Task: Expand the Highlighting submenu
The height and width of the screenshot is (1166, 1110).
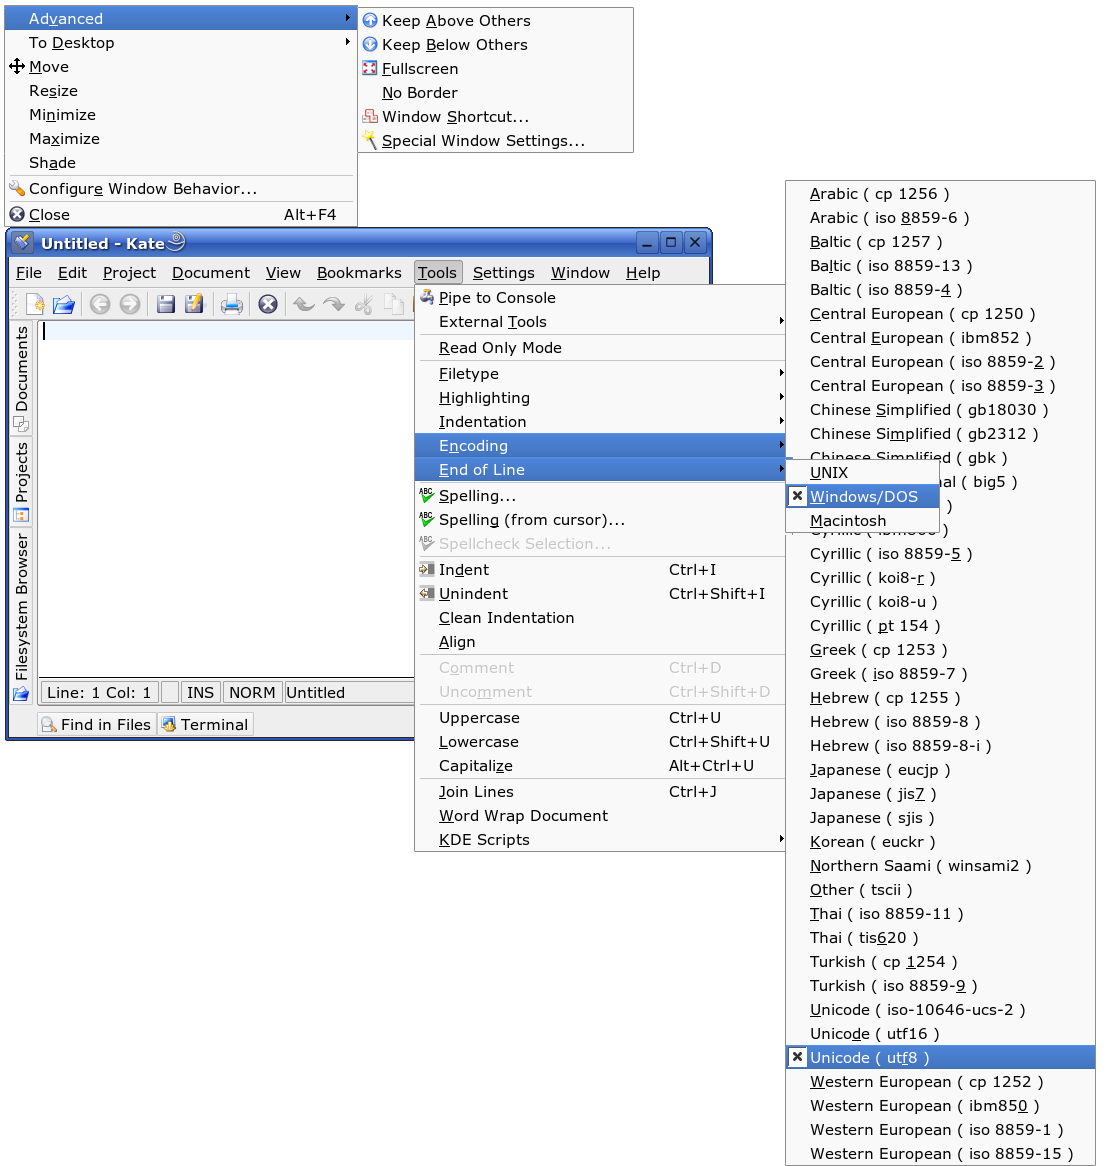Action: click(600, 398)
